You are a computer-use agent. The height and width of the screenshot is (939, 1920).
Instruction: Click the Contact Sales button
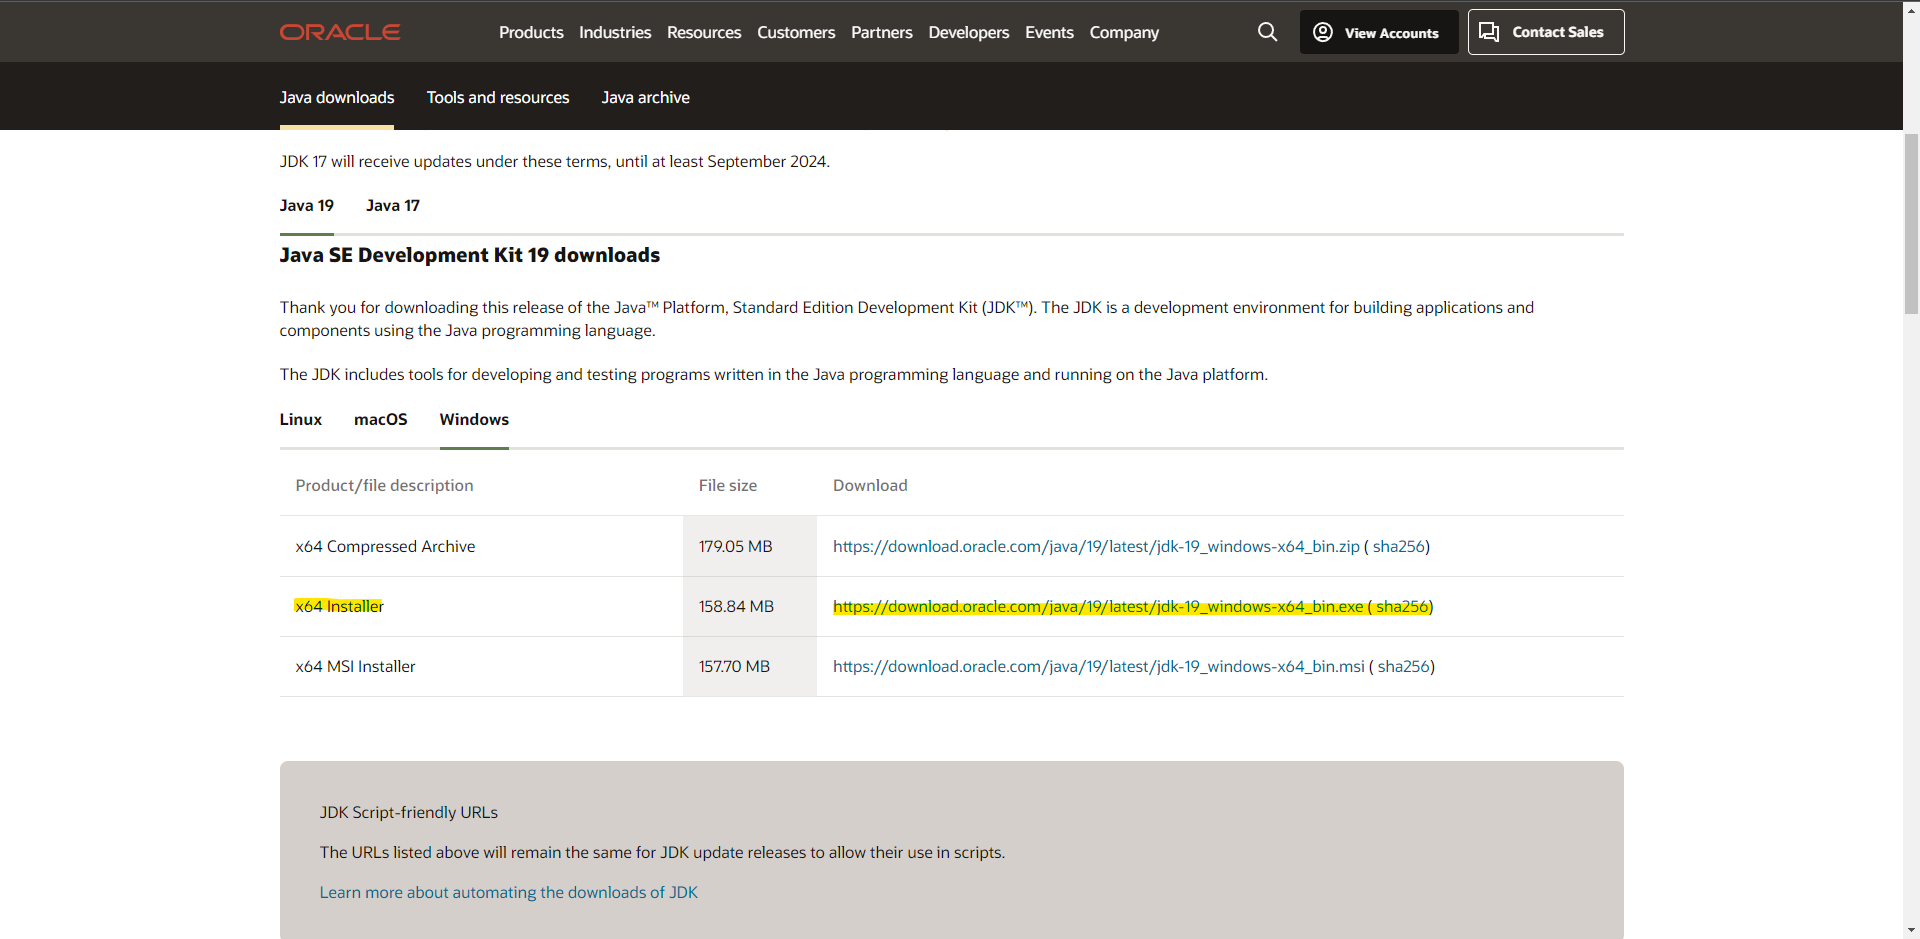(1545, 32)
